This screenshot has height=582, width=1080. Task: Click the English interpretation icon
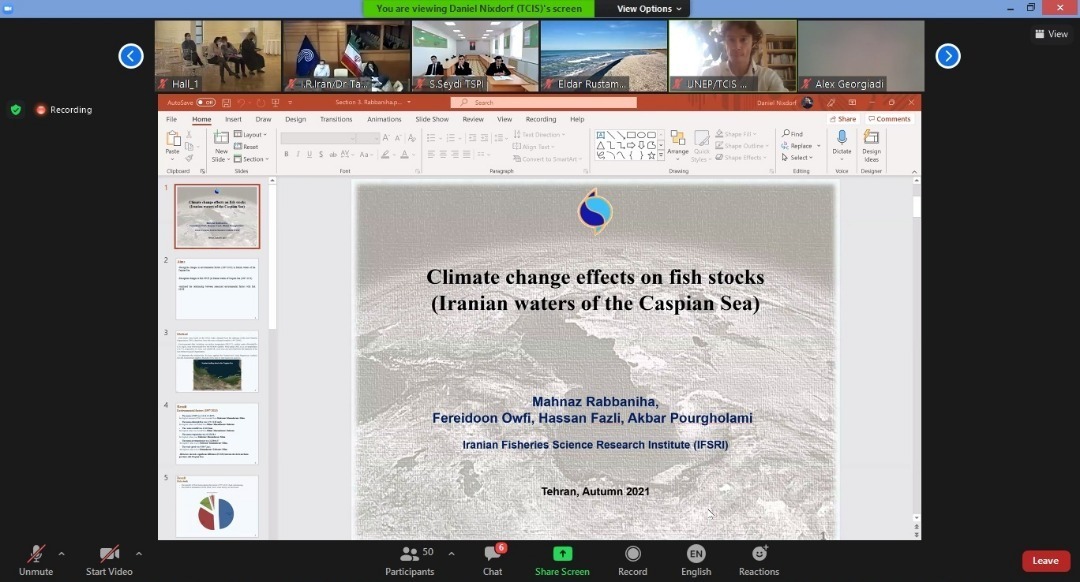tap(696, 554)
